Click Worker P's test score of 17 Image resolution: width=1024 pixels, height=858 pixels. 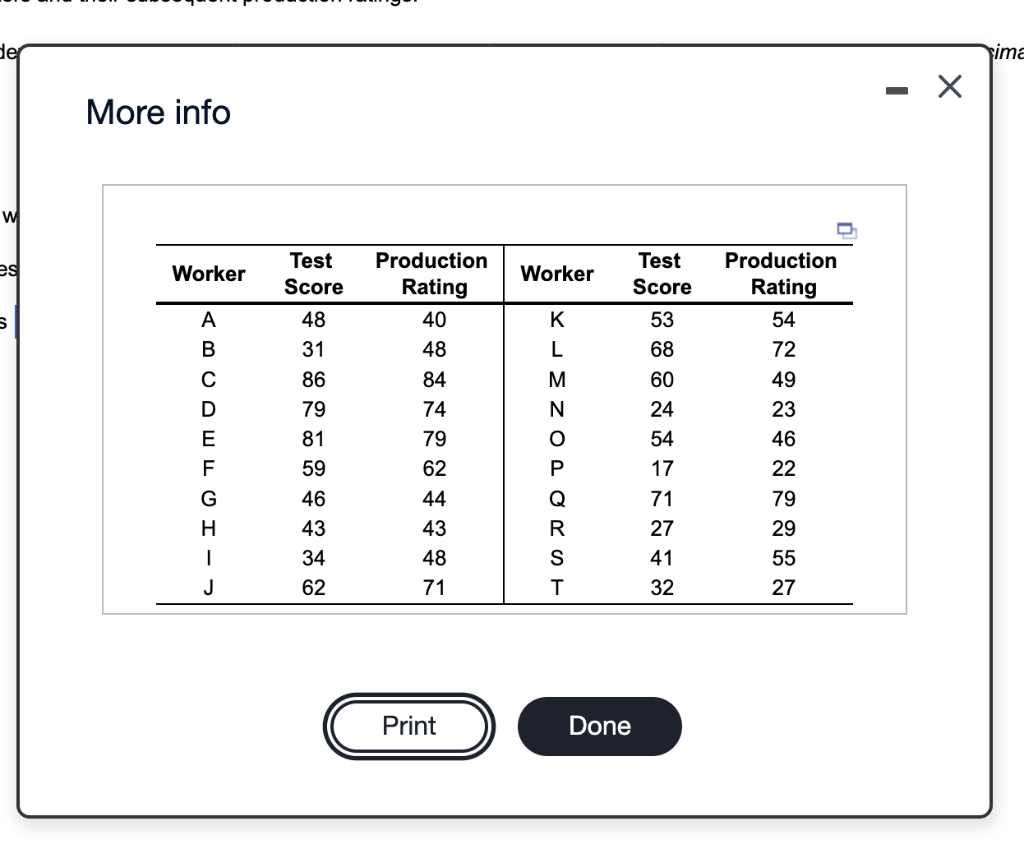click(x=660, y=468)
